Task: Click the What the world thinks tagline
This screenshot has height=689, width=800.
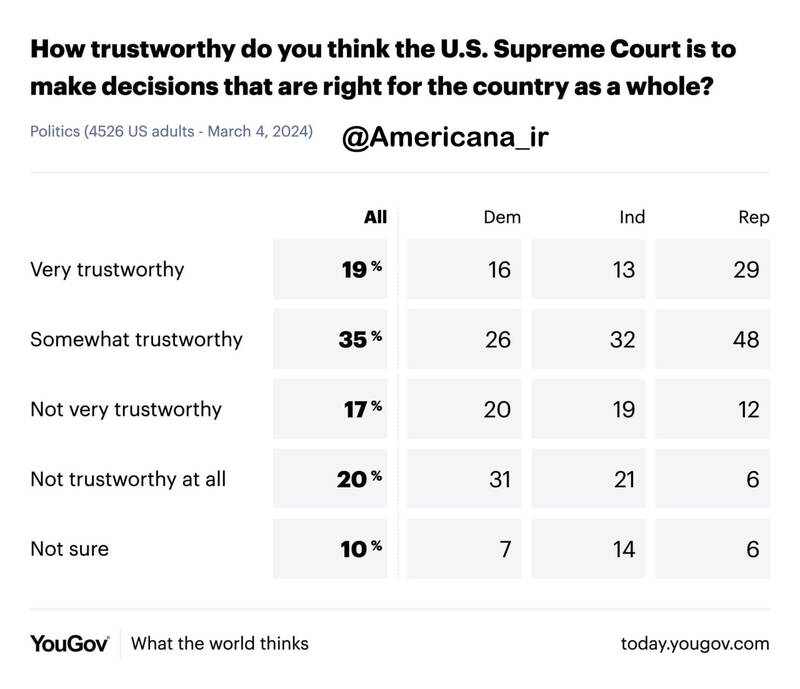Action: [220, 643]
